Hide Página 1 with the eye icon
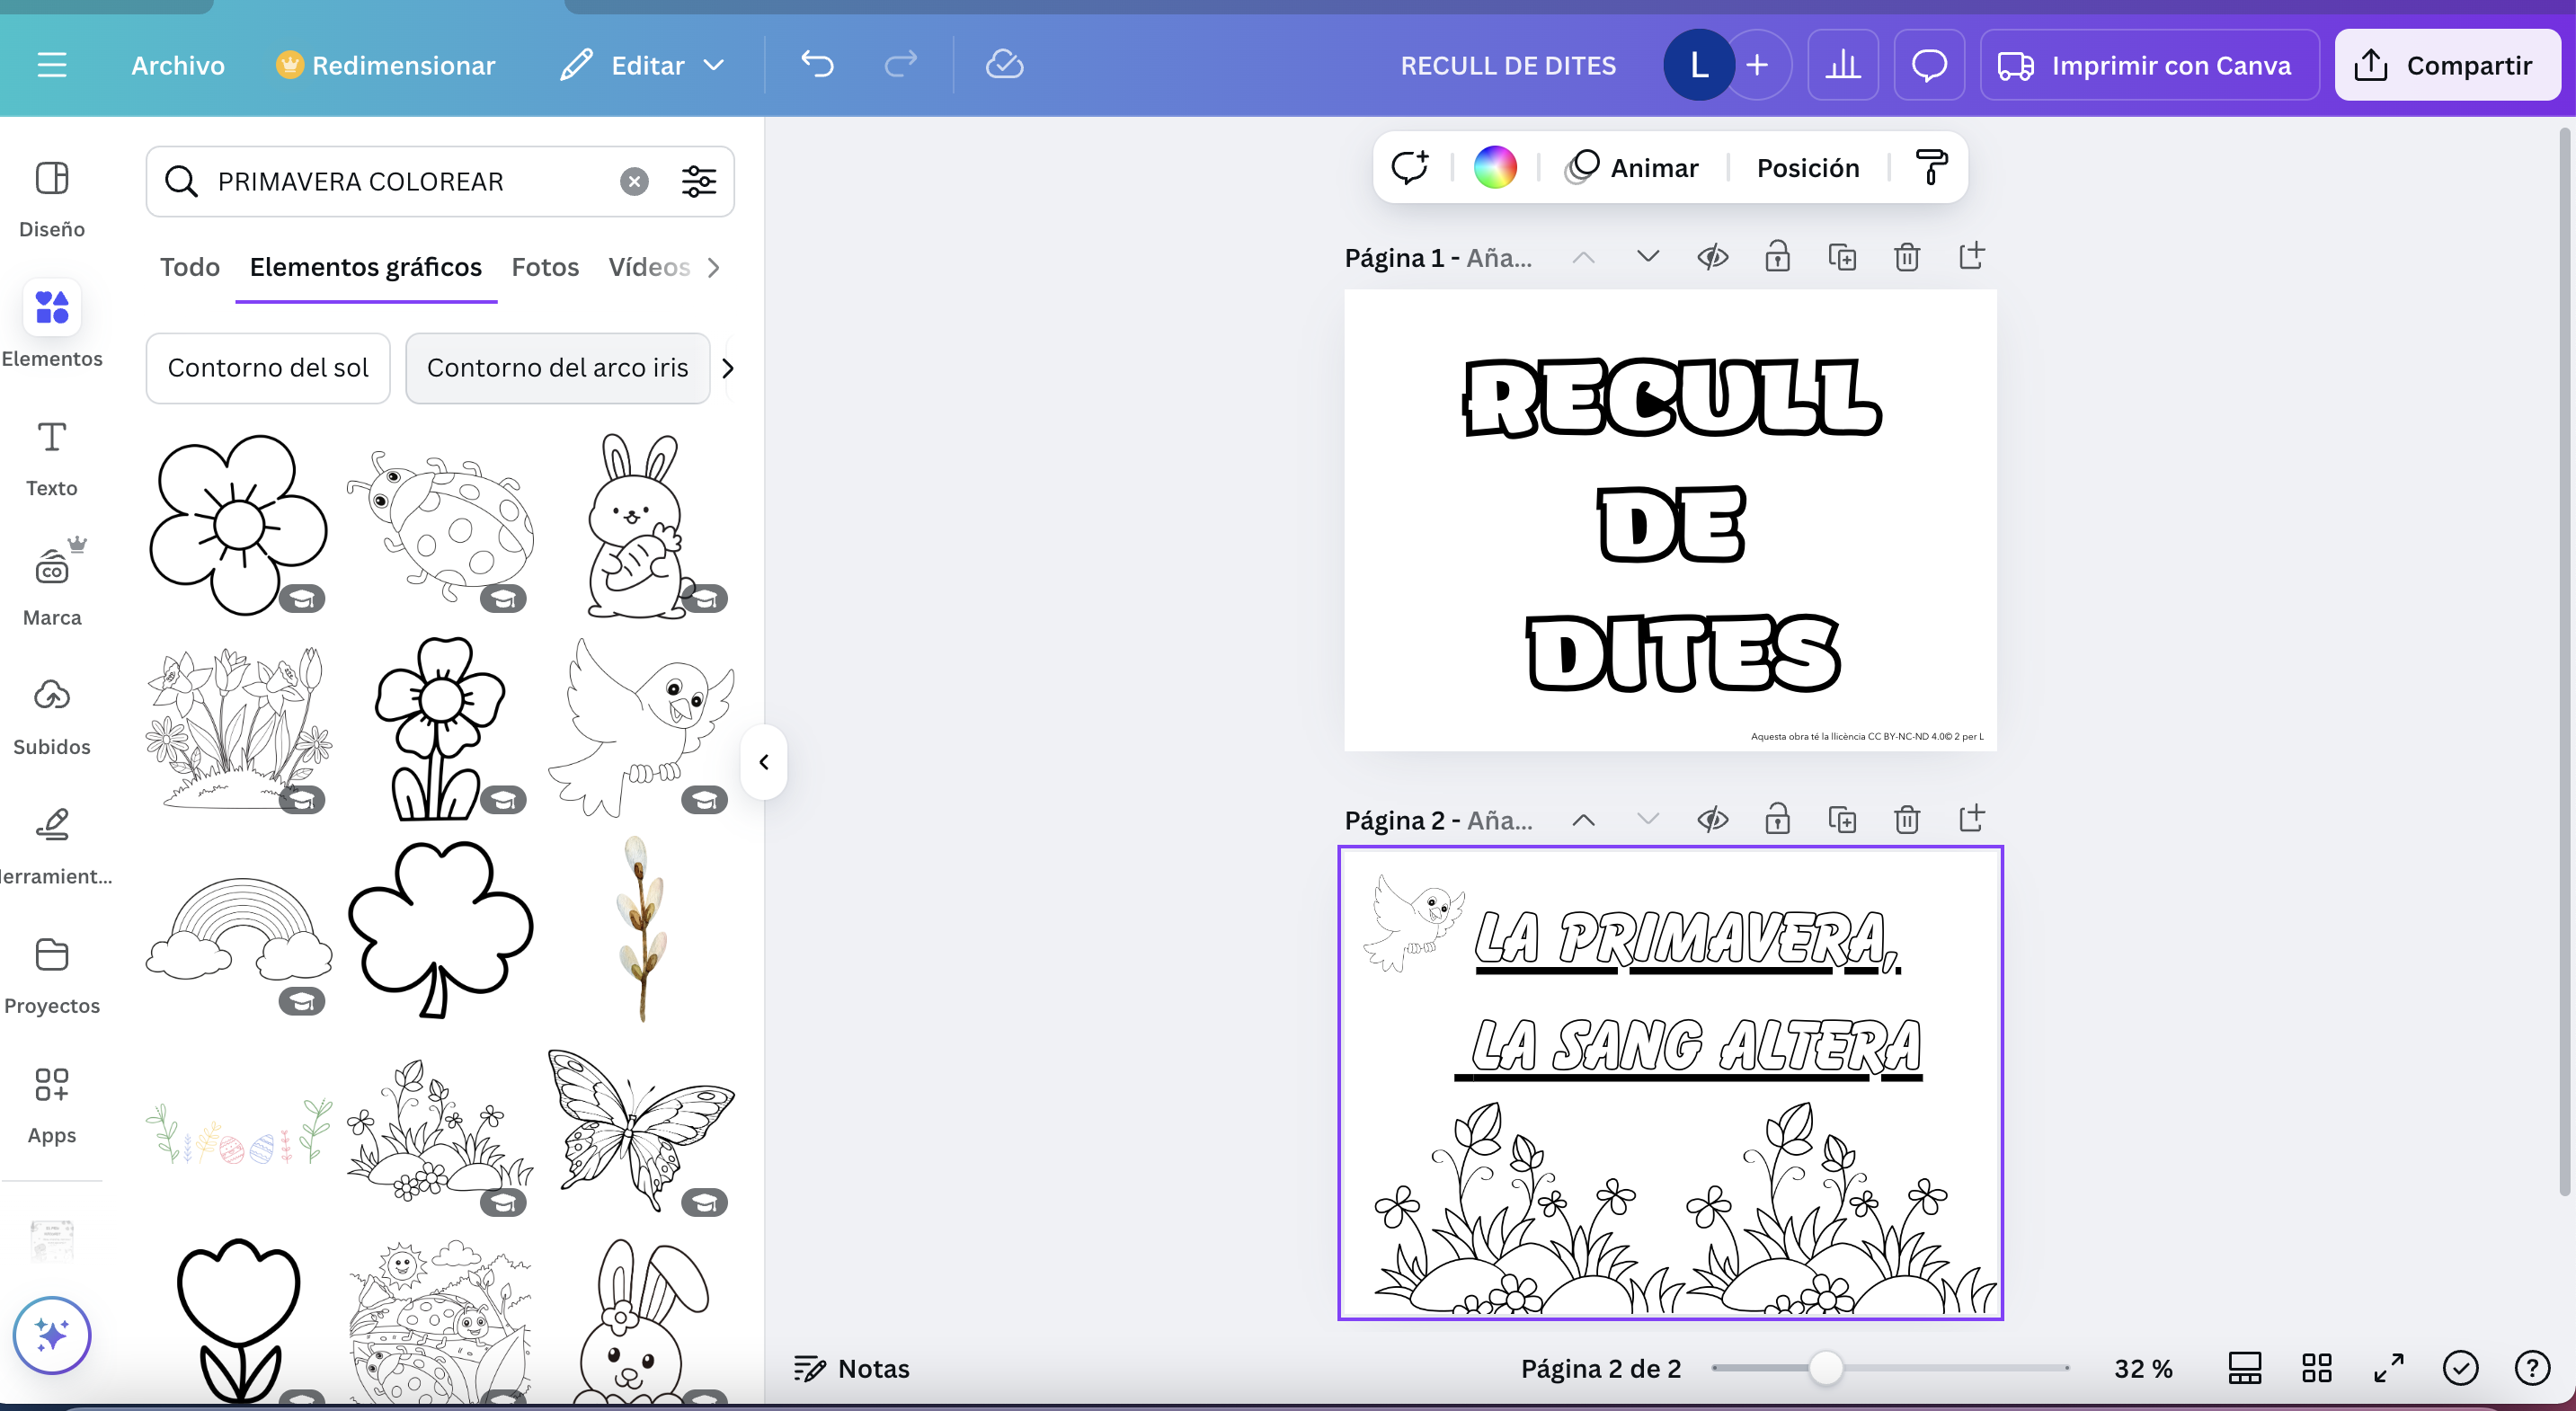 tap(1713, 256)
